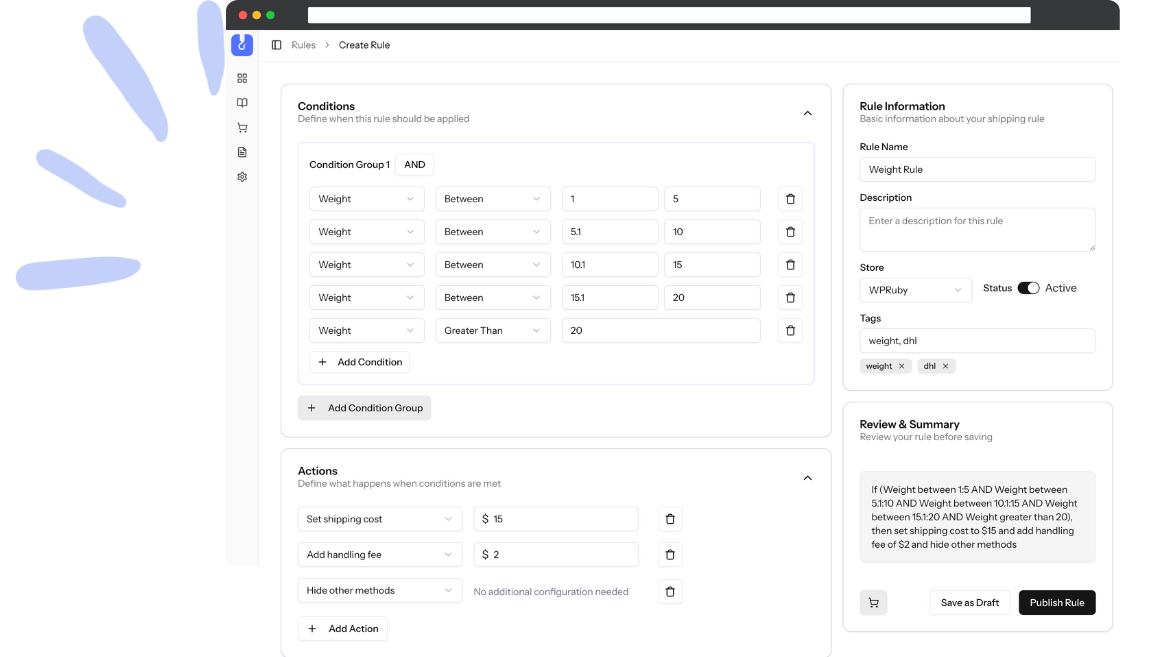Click the cart icon button in Review panel
Screen dimensions: 1171x657
coord(873,602)
